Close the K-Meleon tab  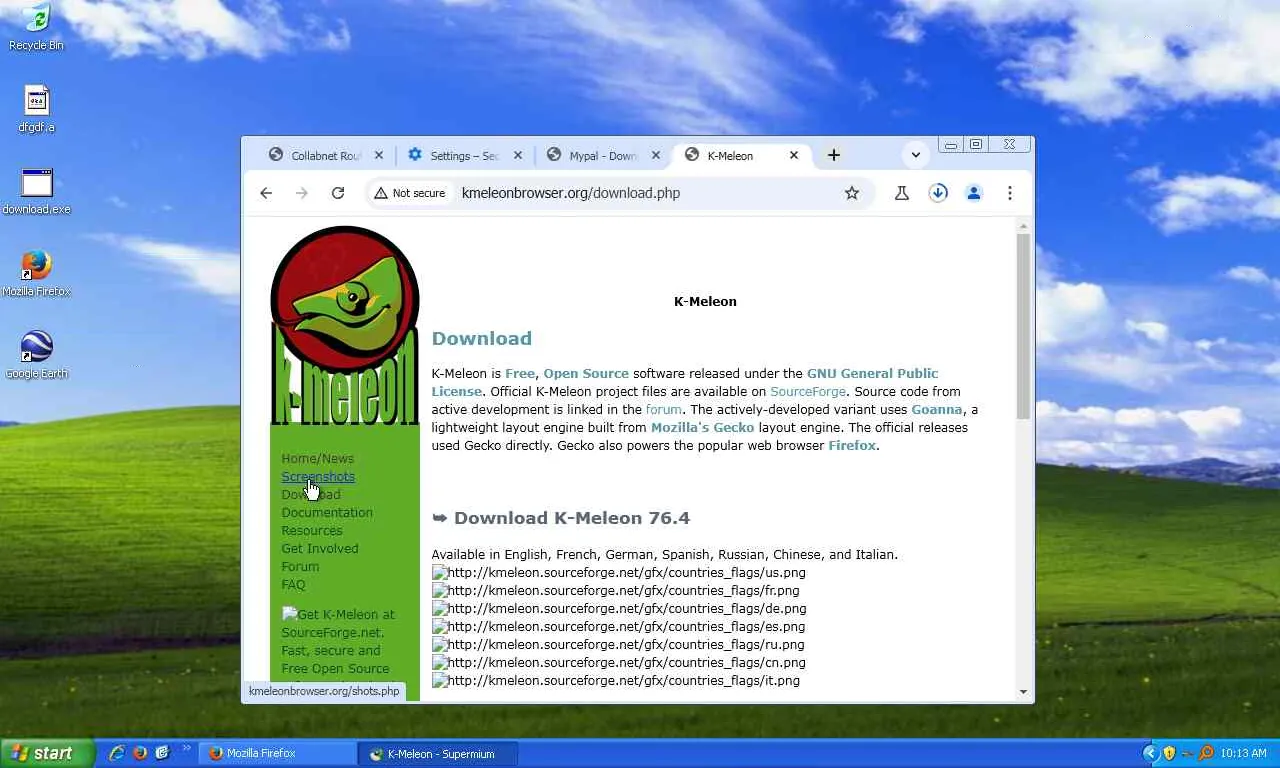point(794,155)
